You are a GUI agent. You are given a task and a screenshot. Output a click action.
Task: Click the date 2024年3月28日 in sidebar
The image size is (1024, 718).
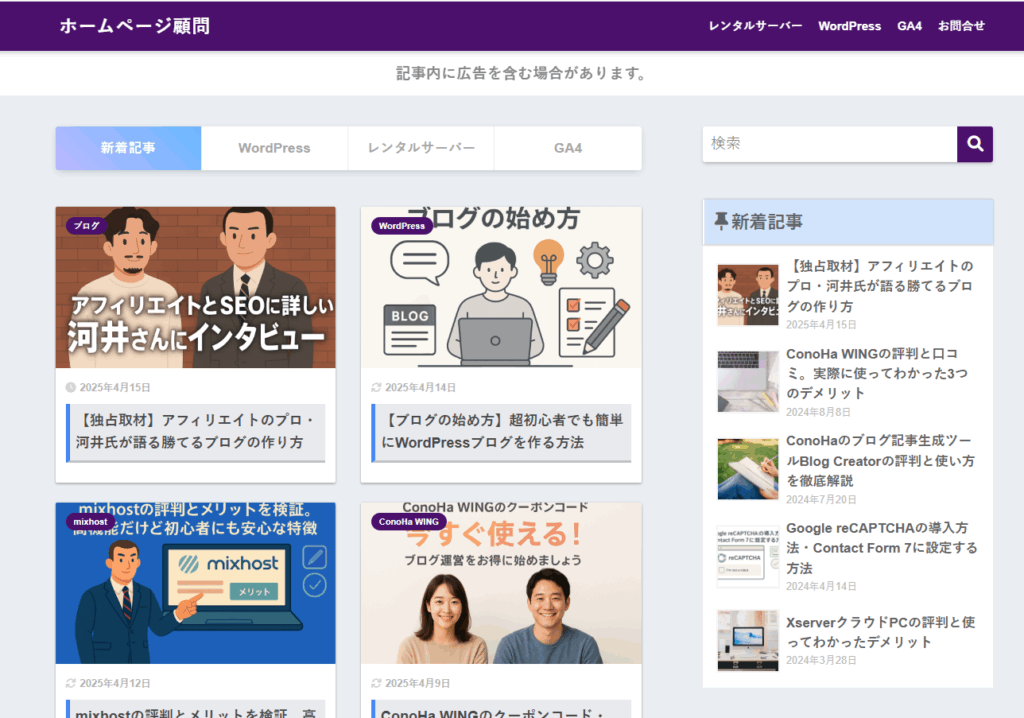[x=821, y=661]
